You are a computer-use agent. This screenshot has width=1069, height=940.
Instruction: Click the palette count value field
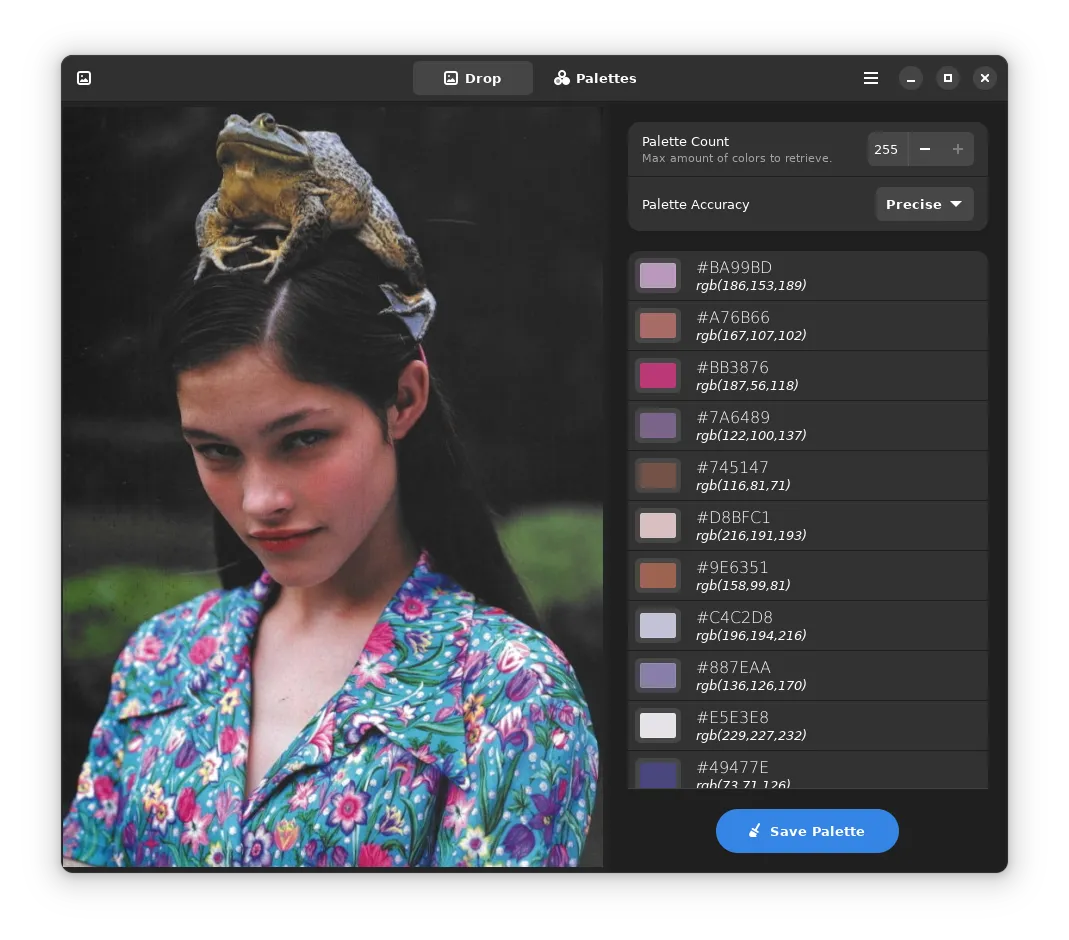click(886, 149)
